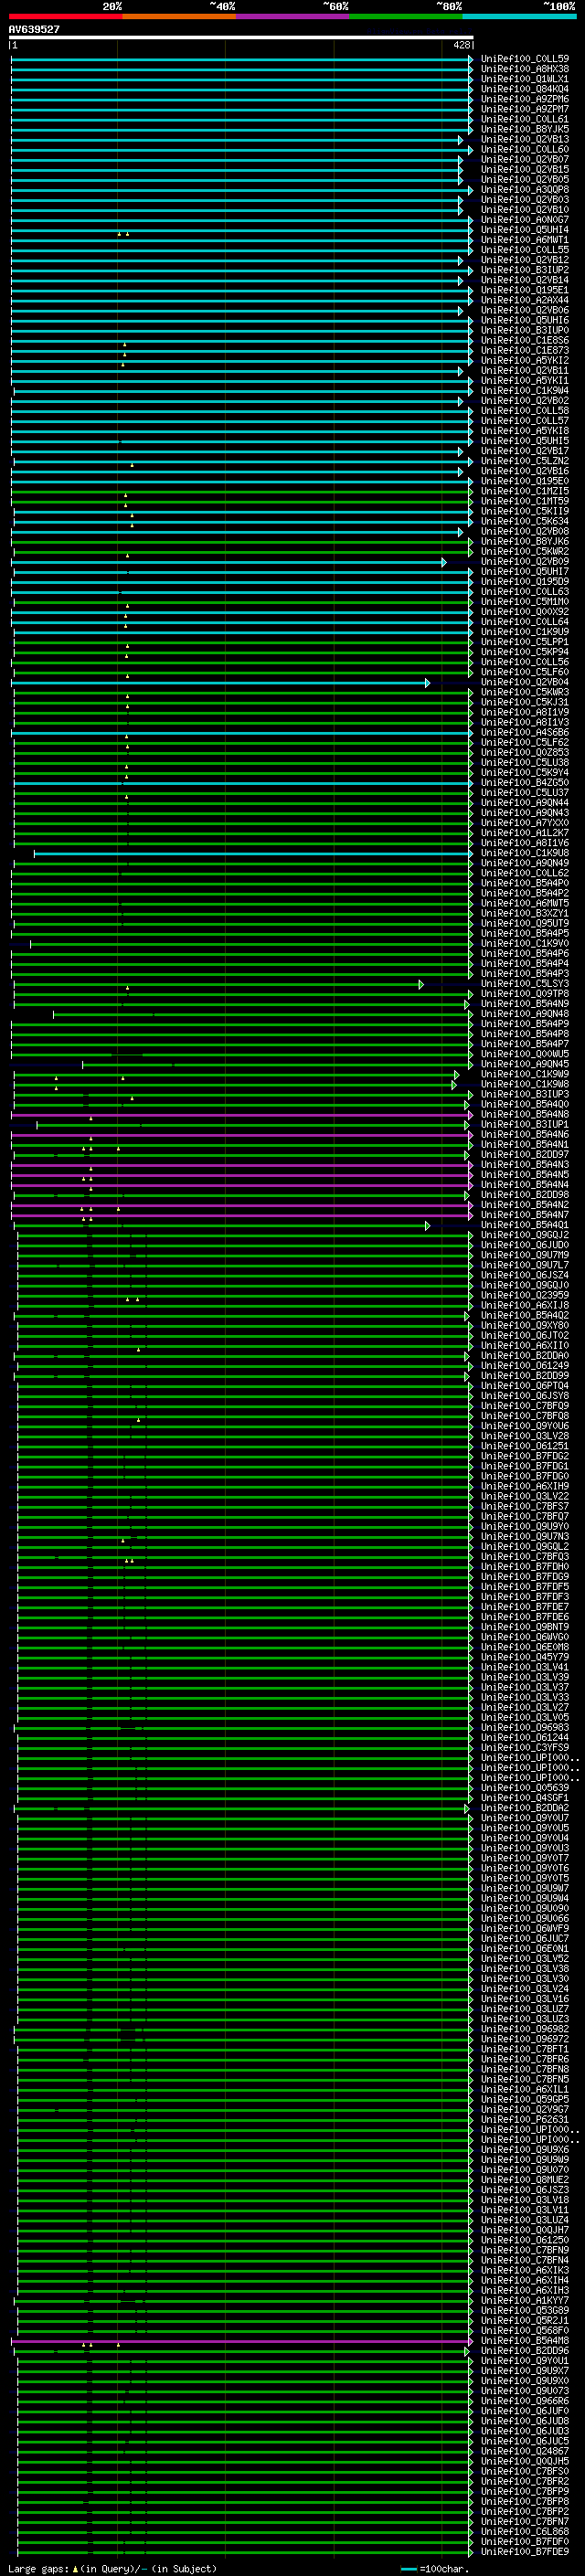Open hit UniRef100_A8HX38
This screenshot has height=2576, width=585.
[x=525, y=69]
